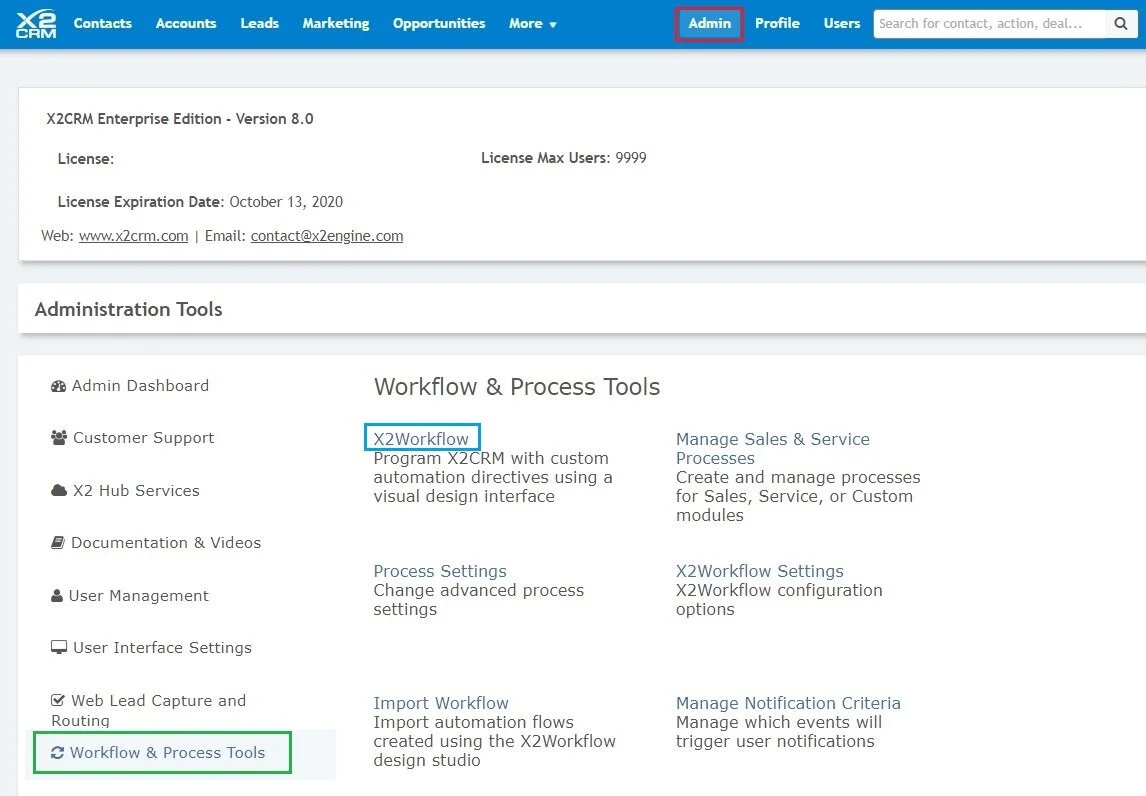Click the User Interface Settings monitor icon
The width and height of the screenshot is (1146, 796).
59,648
